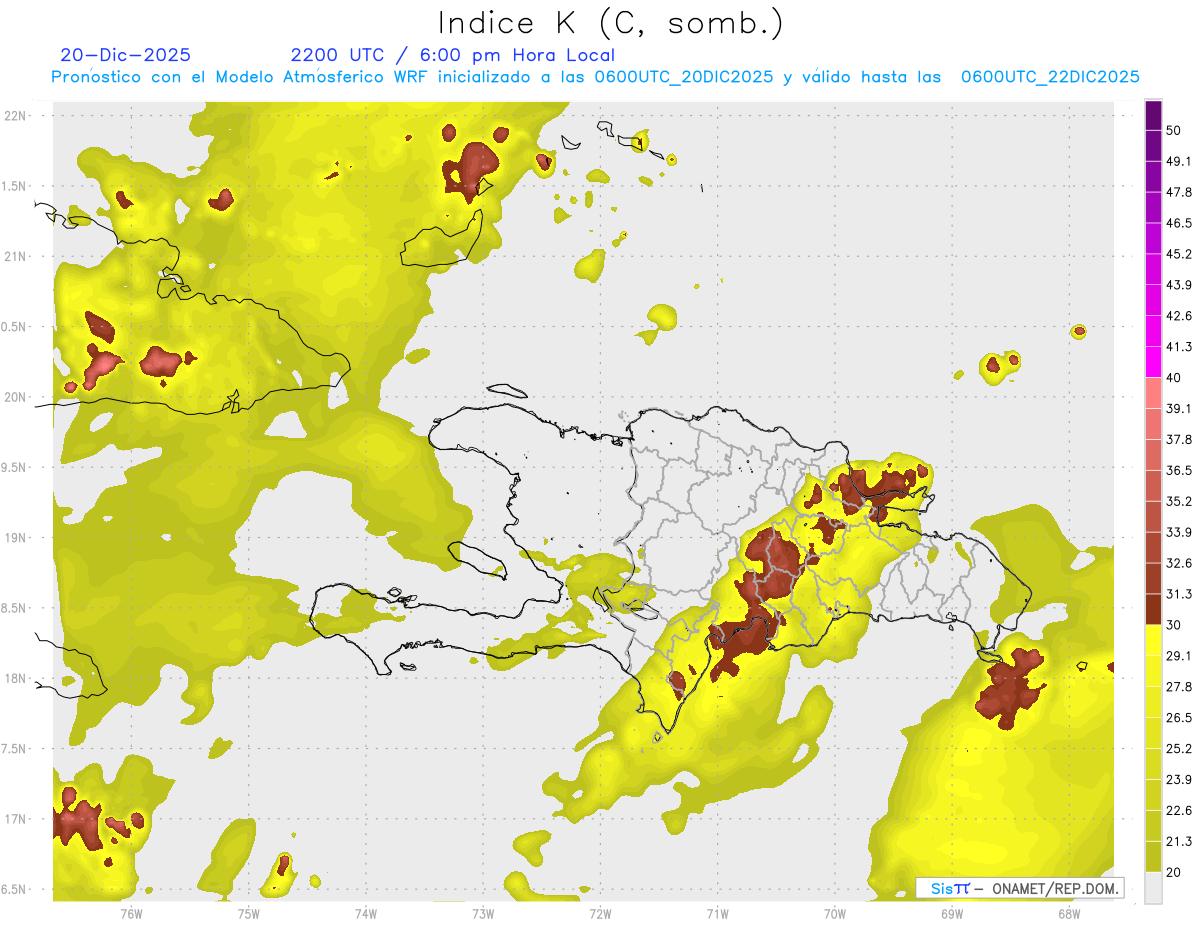This screenshot has height=927, width=1200.
Task: Click the latitude label "20N"
Action: (15, 397)
